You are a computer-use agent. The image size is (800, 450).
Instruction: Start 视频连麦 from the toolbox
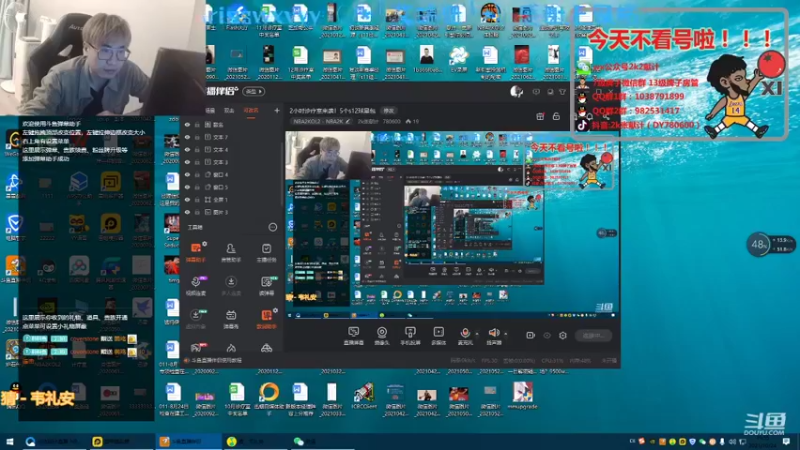[196, 286]
